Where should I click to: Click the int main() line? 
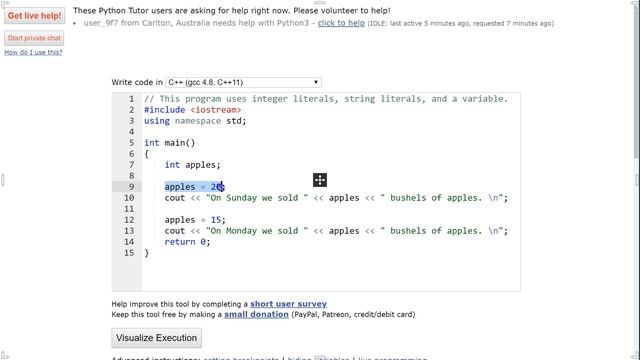[x=170, y=143]
